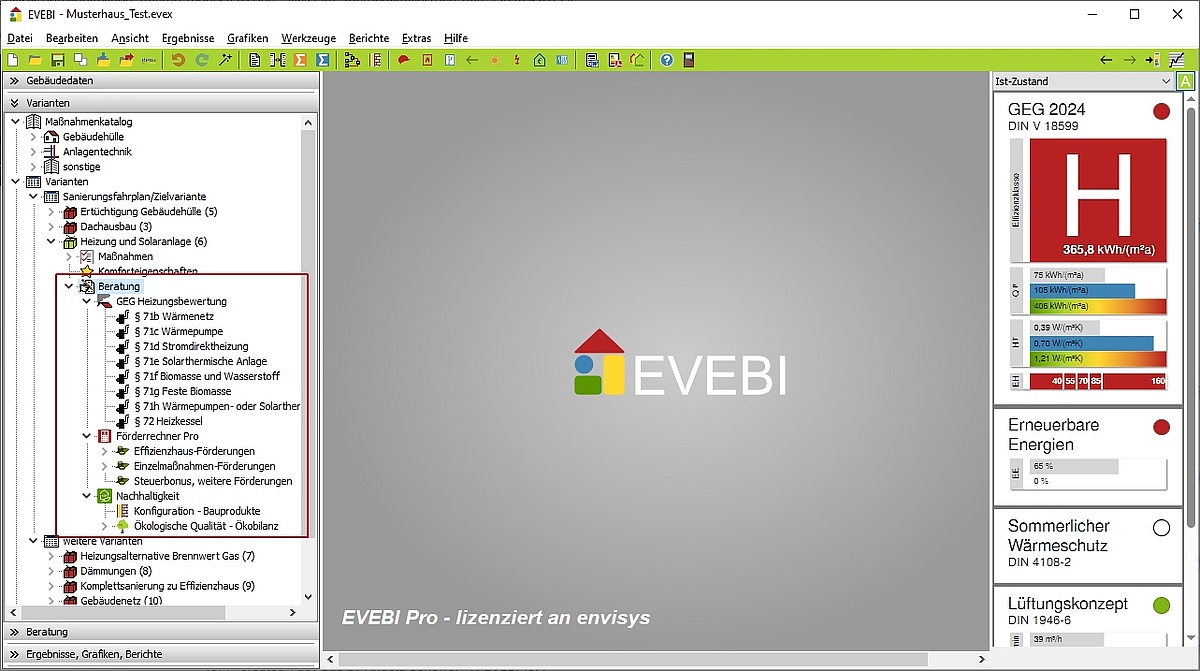Select the § 71b Wärmenetz tree item
The image size is (1200, 671).
pyautogui.click(x=173, y=316)
